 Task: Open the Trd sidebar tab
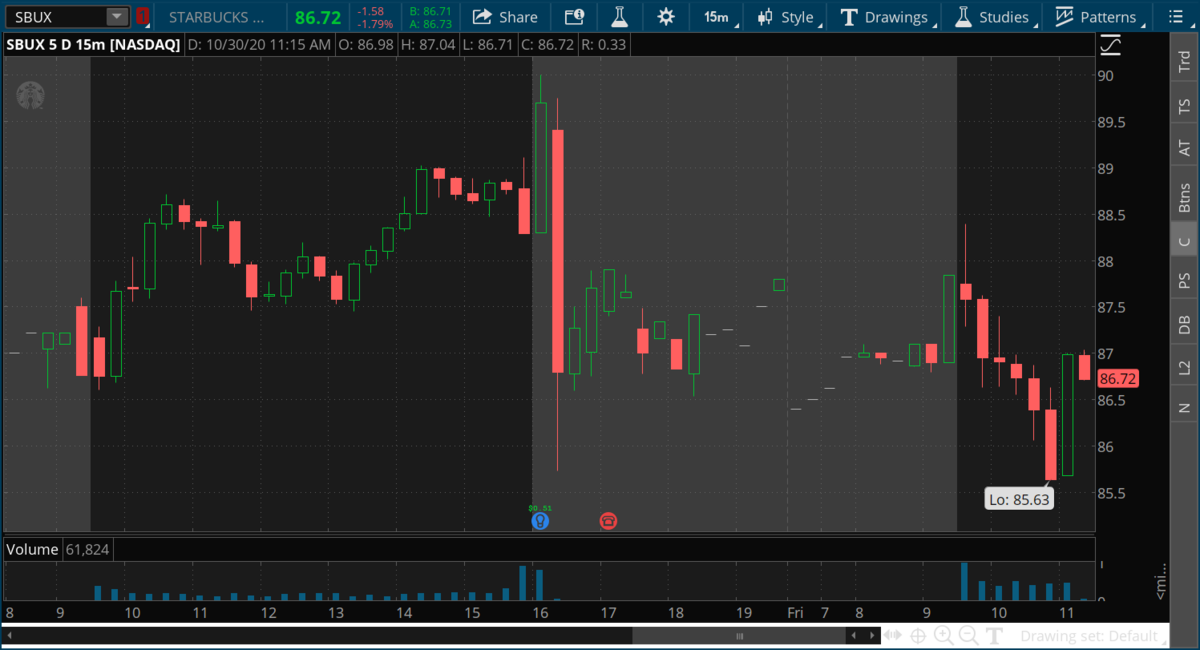(1184, 62)
